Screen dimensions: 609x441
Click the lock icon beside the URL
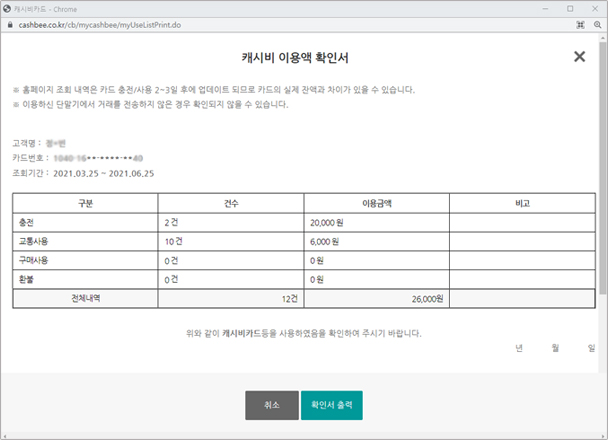(10, 25)
